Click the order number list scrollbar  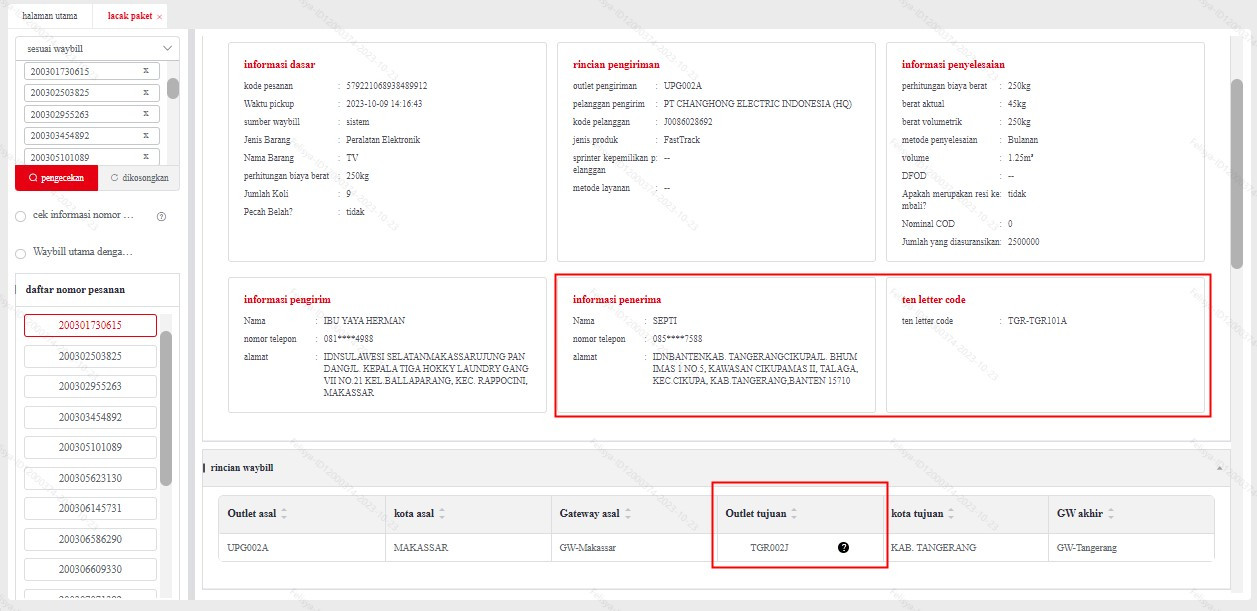pos(167,408)
